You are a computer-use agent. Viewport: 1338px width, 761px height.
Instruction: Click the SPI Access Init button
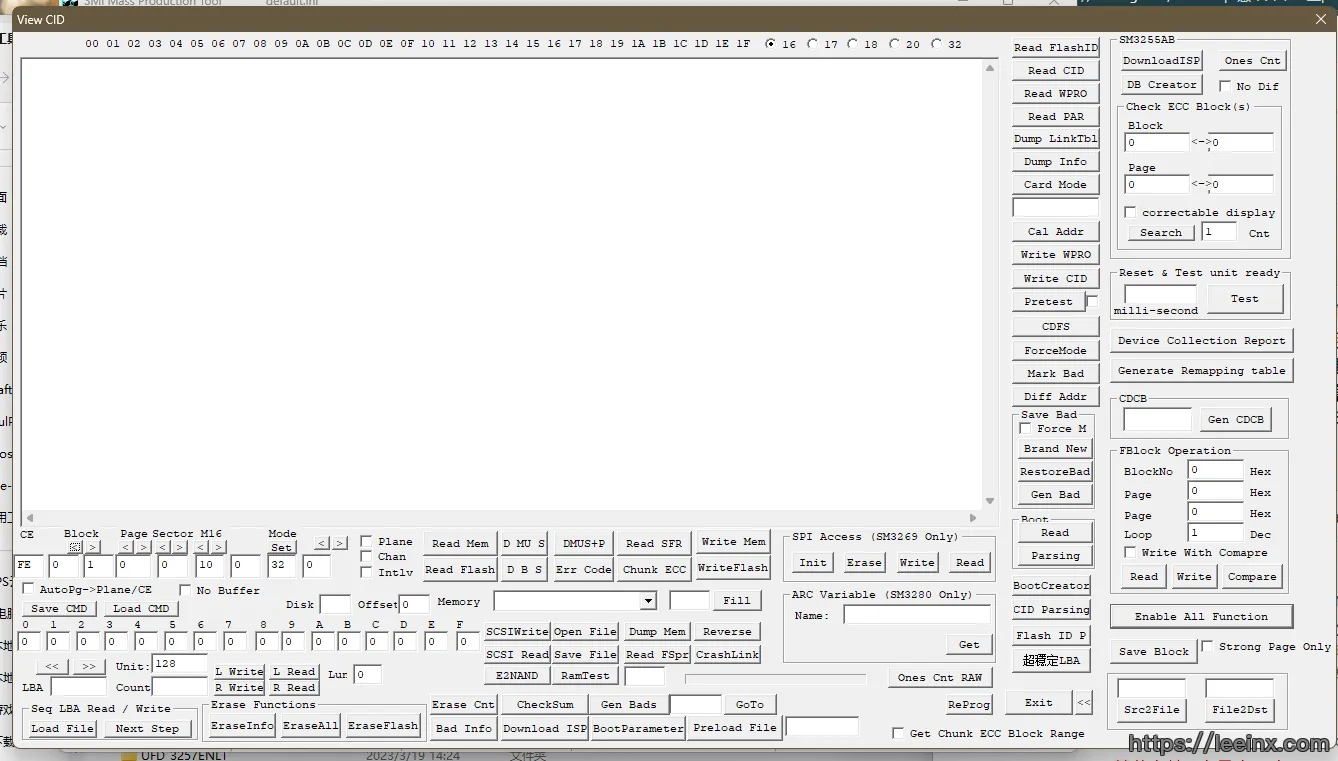813,562
